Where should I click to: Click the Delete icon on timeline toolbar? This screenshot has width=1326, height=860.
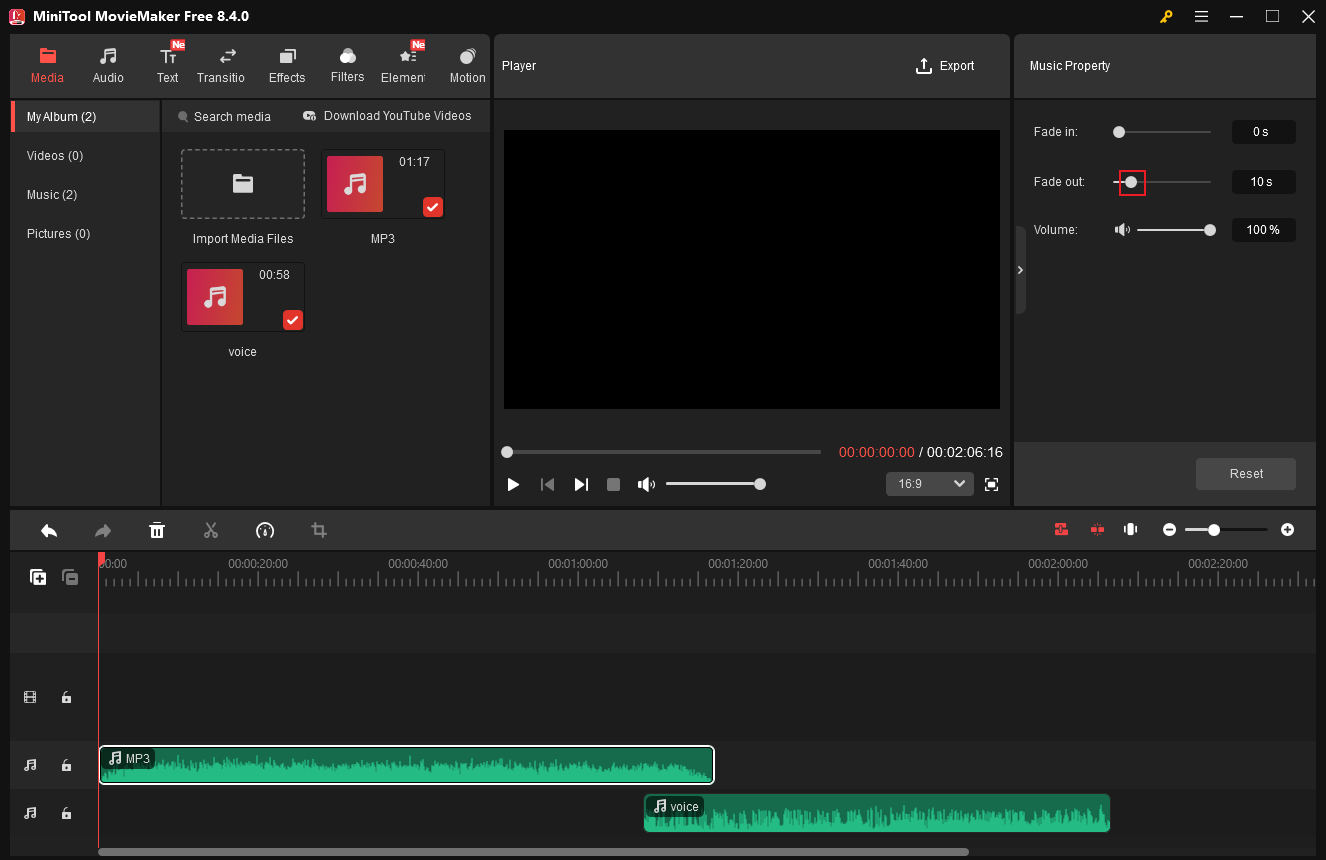click(x=157, y=530)
